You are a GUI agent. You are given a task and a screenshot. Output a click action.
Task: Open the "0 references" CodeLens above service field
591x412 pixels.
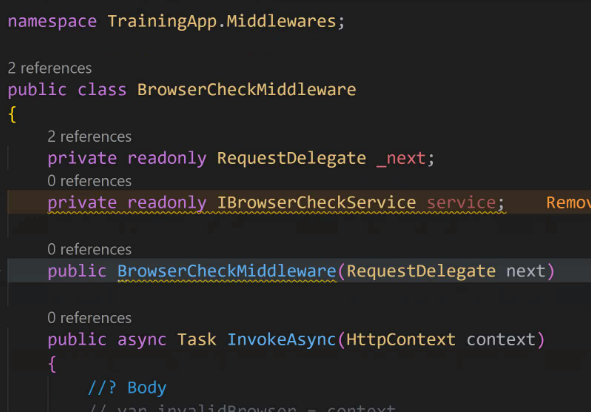(x=90, y=181)
